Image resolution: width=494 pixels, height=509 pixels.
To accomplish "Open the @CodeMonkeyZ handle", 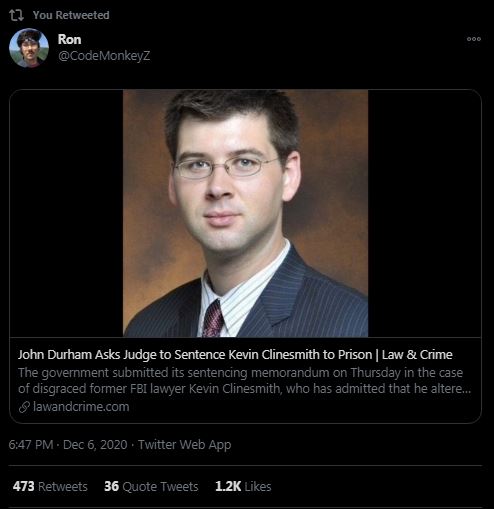I will pos(104,56).
